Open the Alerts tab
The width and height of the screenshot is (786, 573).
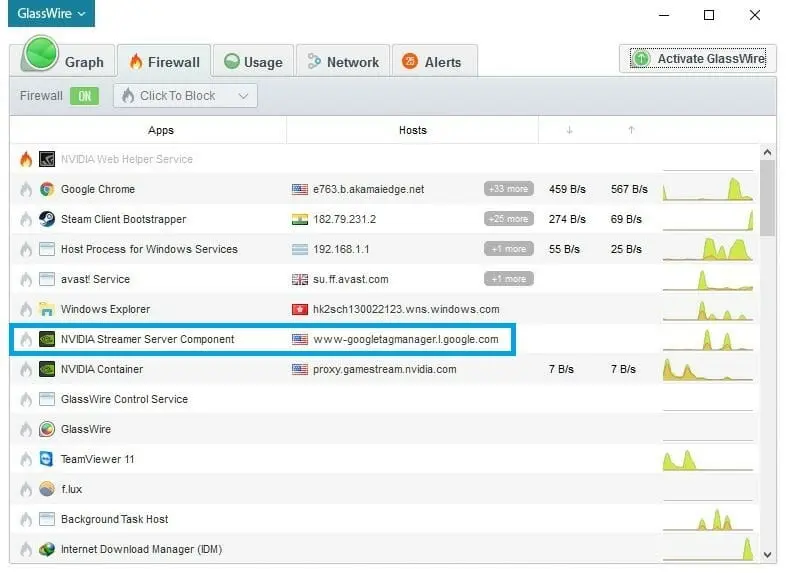432,62
